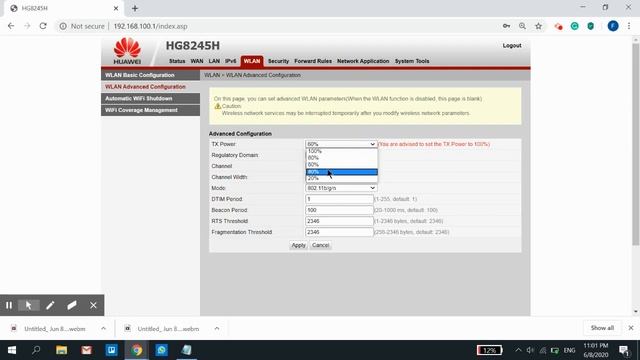Click Show all downloads
Screen dimensions: 640x360
(x=602, y=328)
